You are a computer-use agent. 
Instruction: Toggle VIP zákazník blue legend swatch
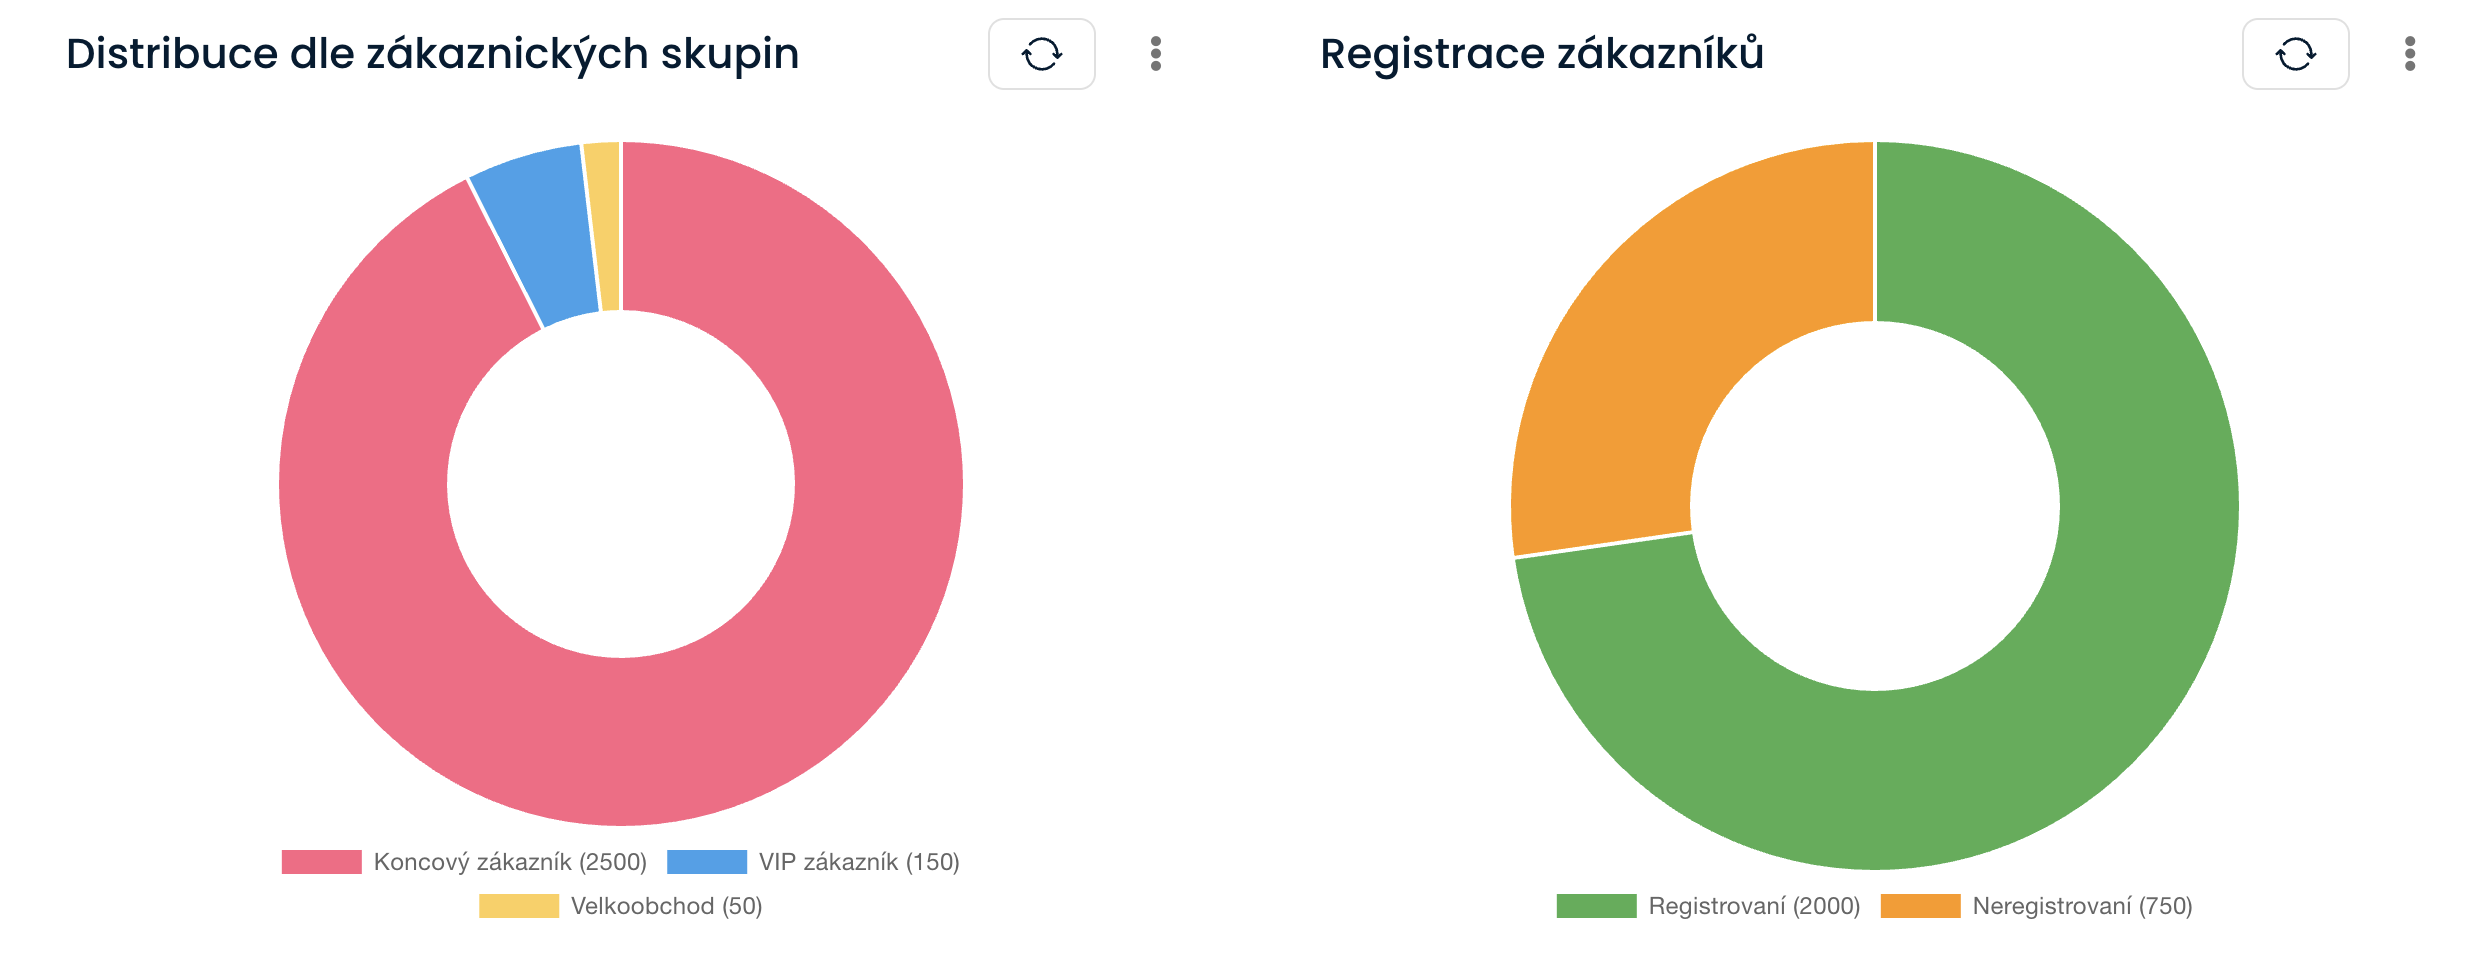[706, 862]
